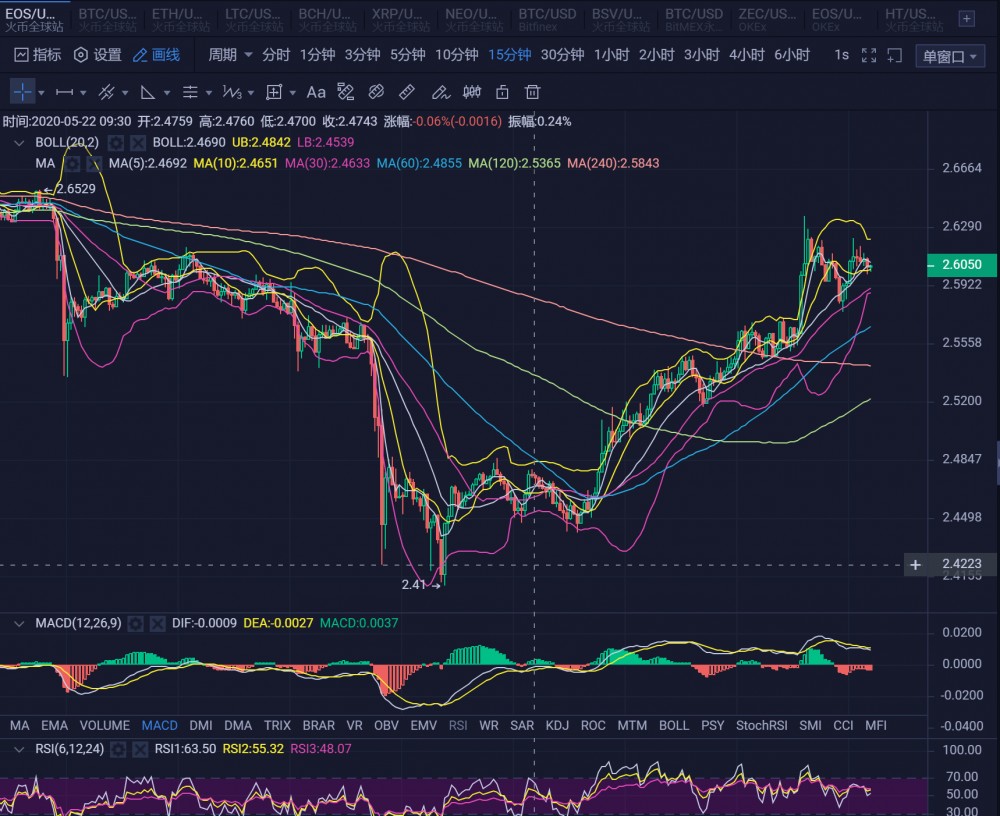Switch to the KDJ indicator tab
This screenshot has width=1000, height=816.
click(557, 726)
